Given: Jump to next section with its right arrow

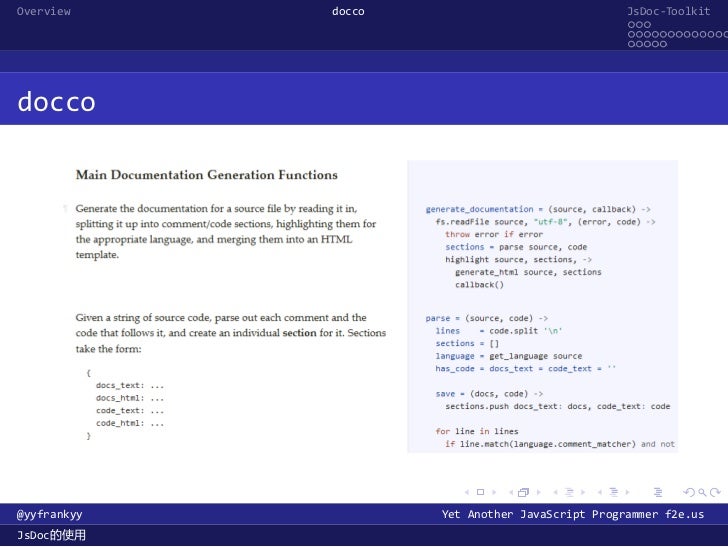Looking at the screenshot, I should point(627,492).
